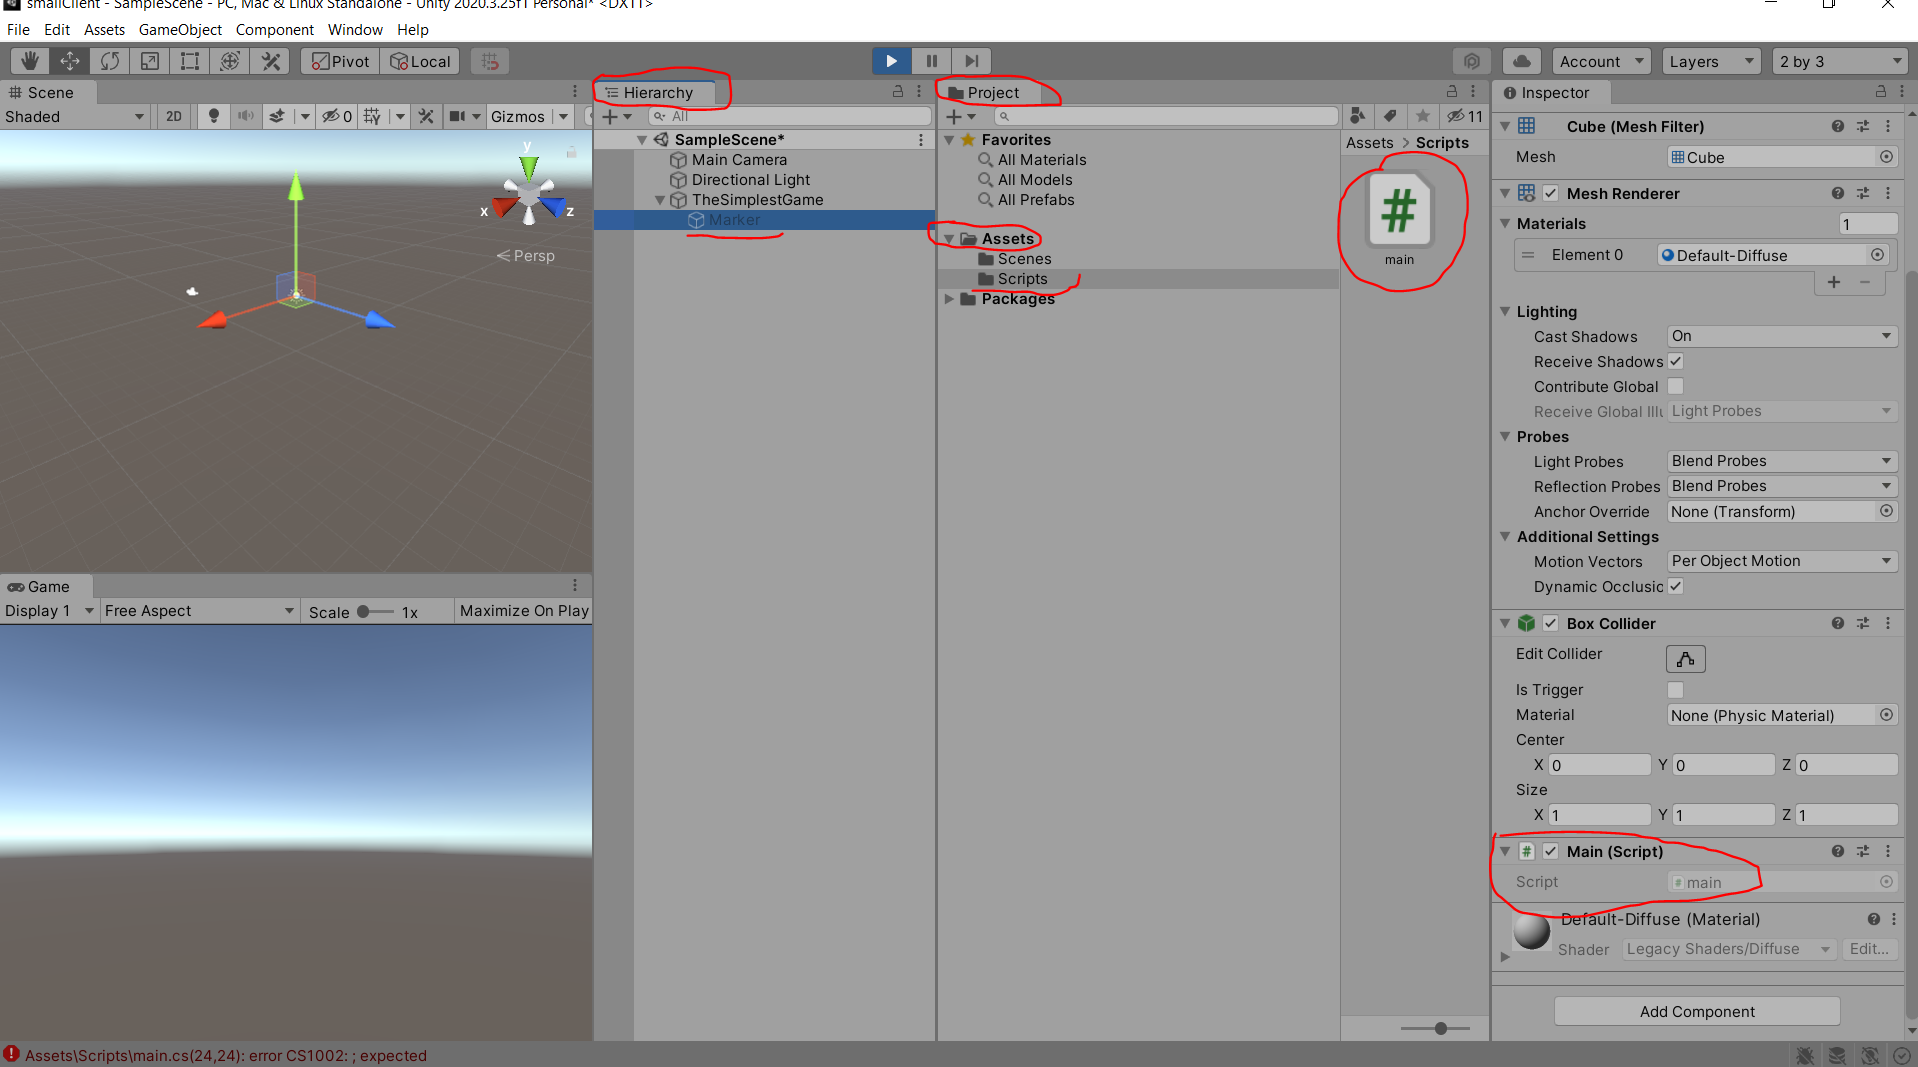The image size is (1918, 1067).
Task: Toggle Box Collider enabled checkbox
Action: [1551, 623]
